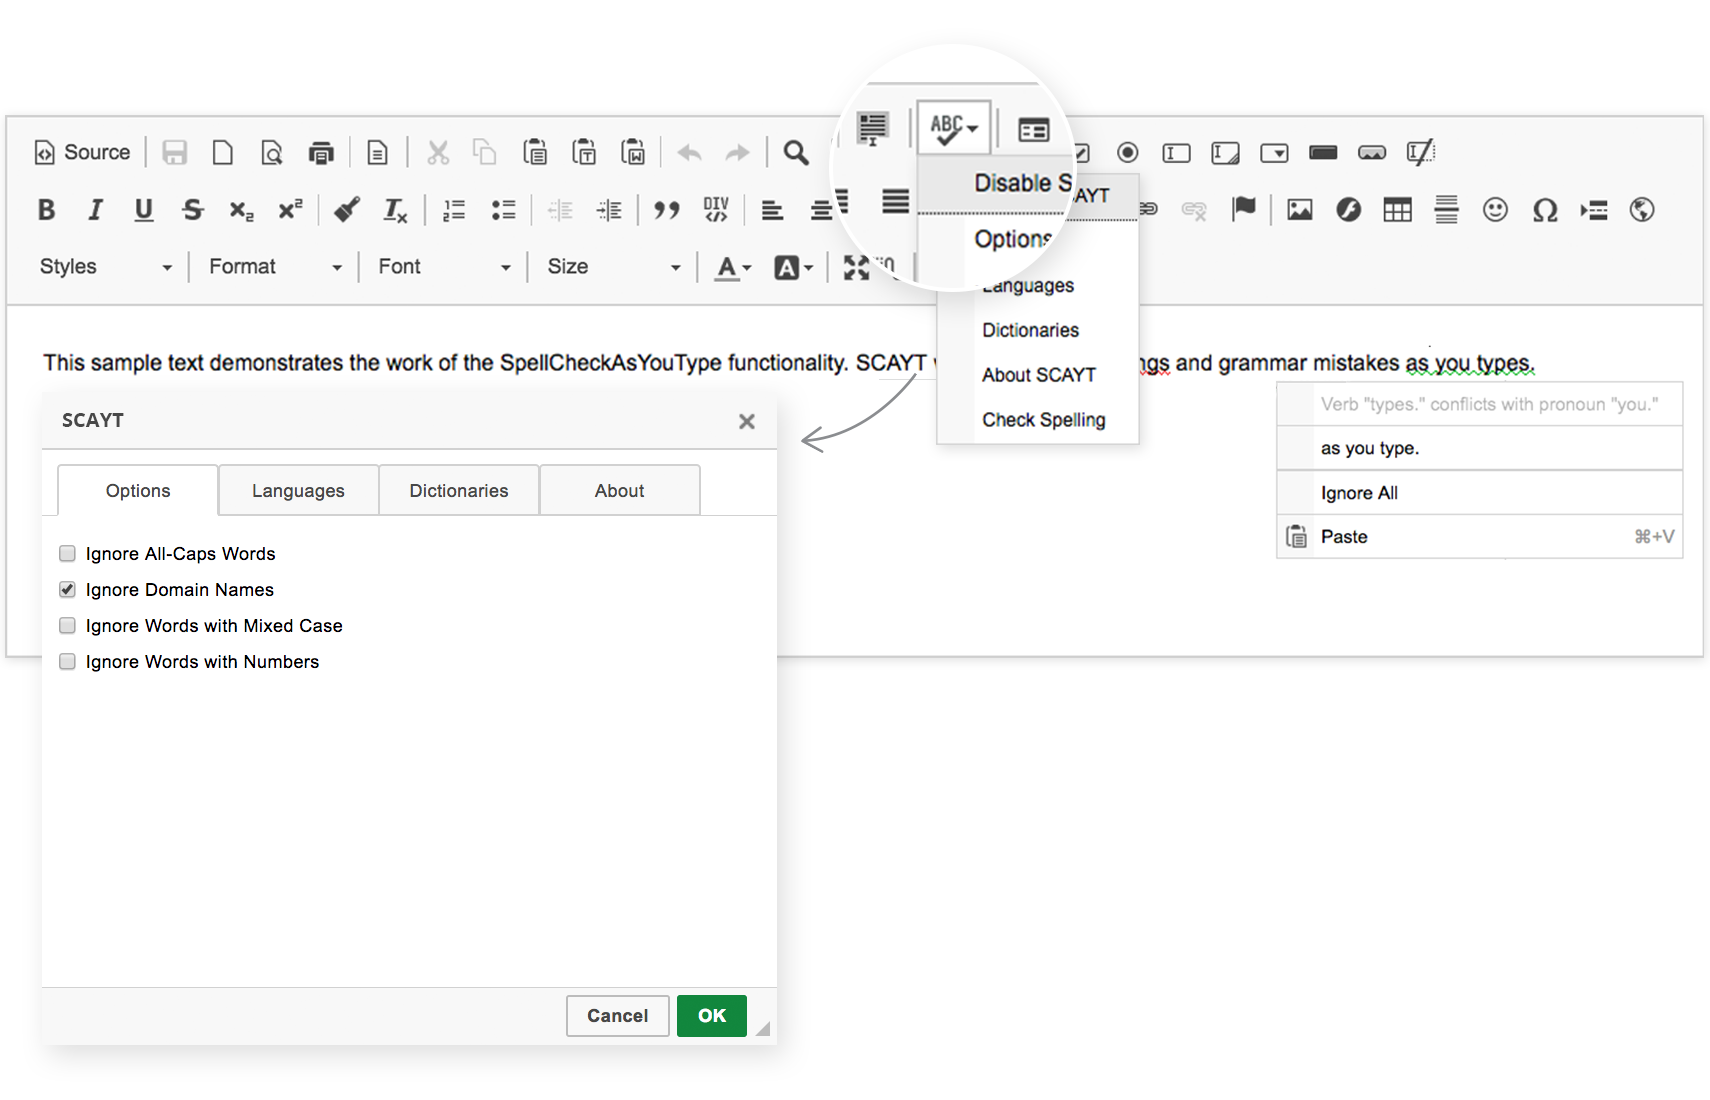Choose Paste from Word icon
This screenshot has width=1710, height=1100.
point(633,152)
